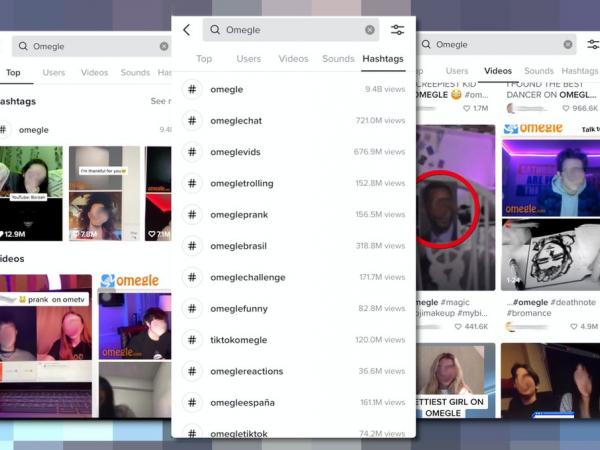600x450 pixels.
Task: Switch to Sounds tab in left panel
Action: [x=135, y=73]
